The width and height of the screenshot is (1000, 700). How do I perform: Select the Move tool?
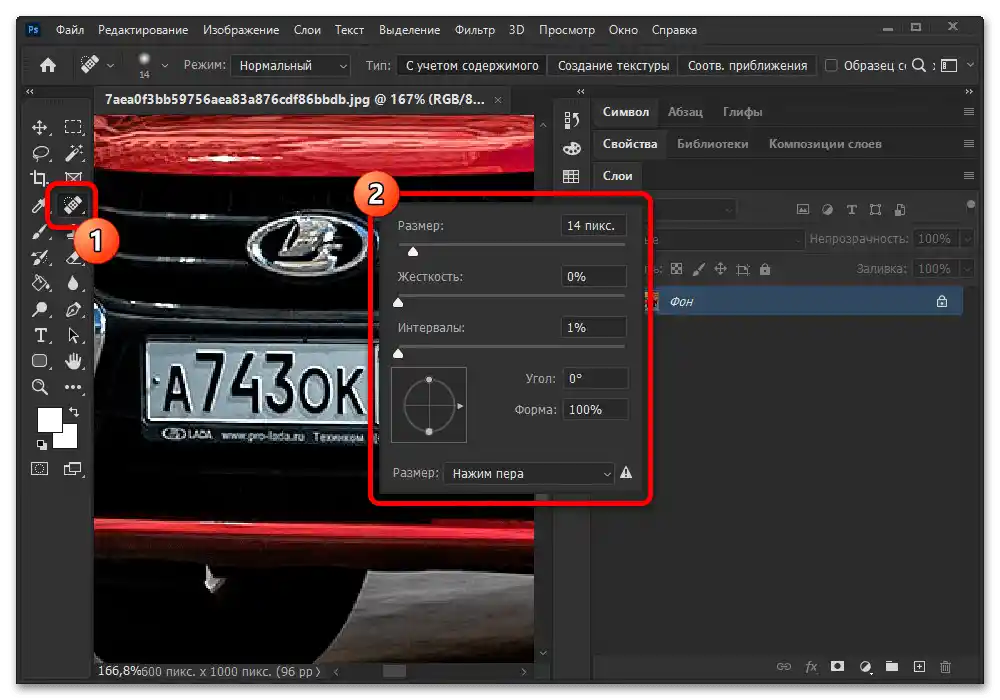point(40,127)
